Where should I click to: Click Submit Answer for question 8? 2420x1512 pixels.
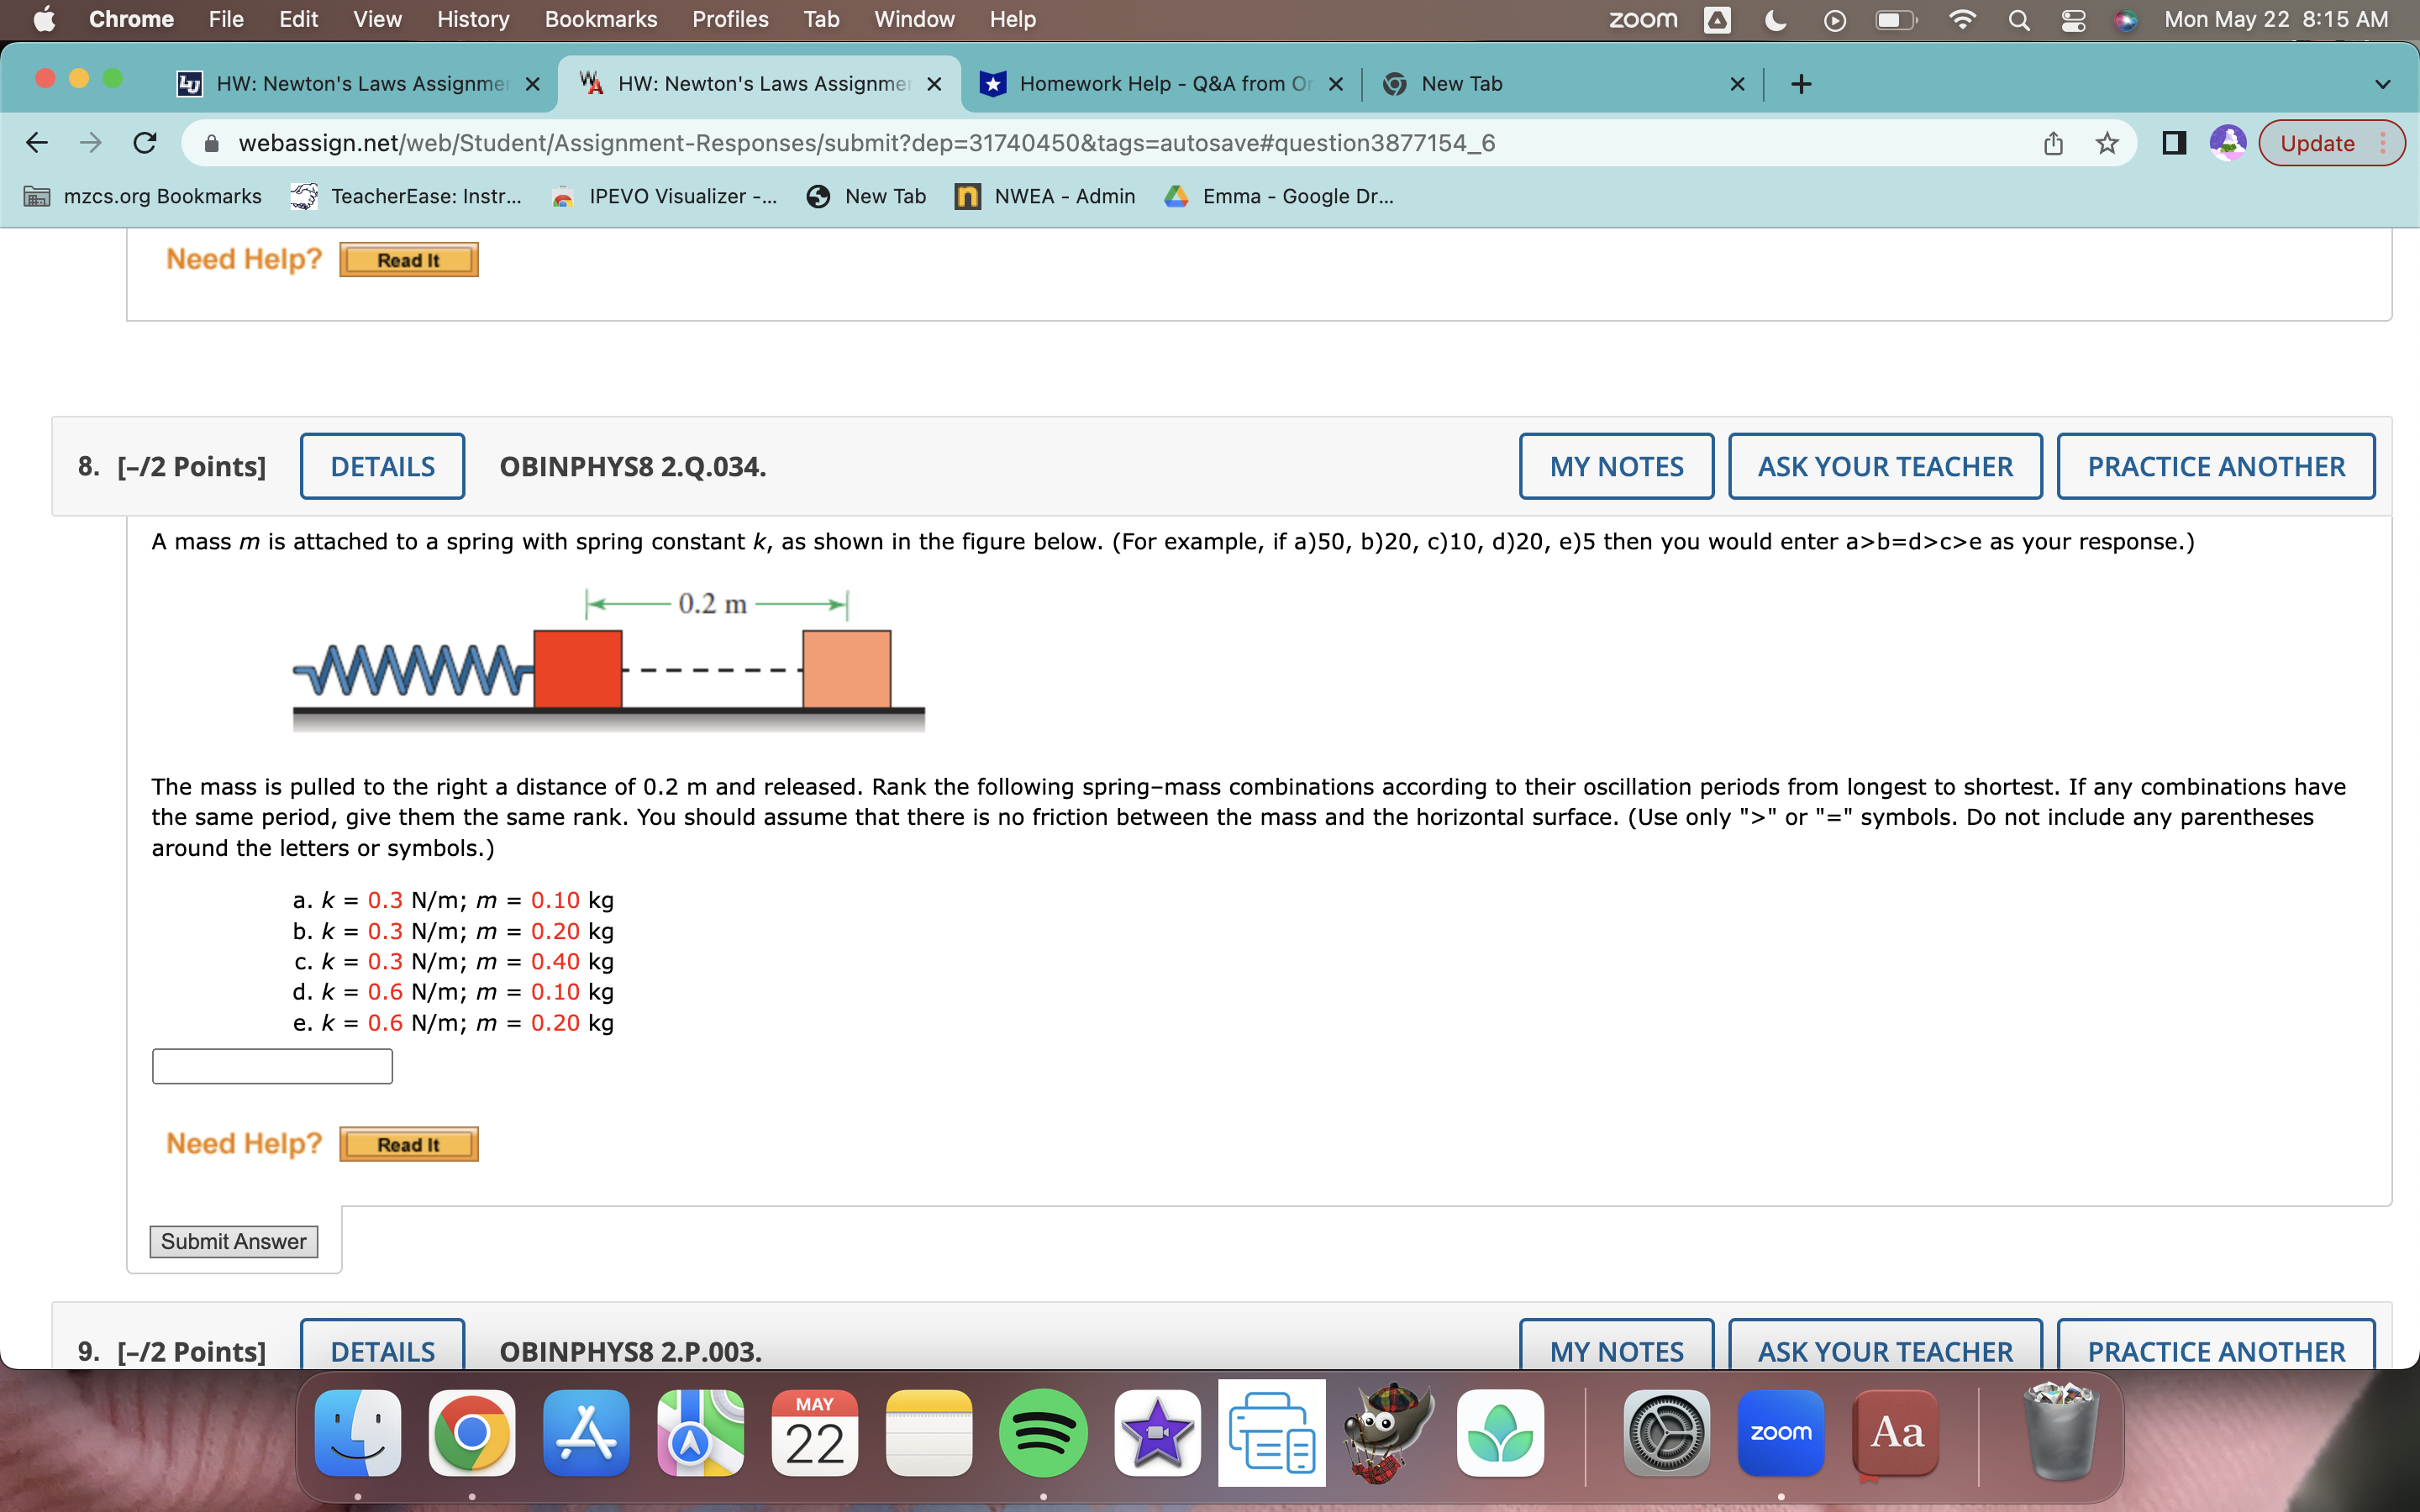[x=233, y=1241]
